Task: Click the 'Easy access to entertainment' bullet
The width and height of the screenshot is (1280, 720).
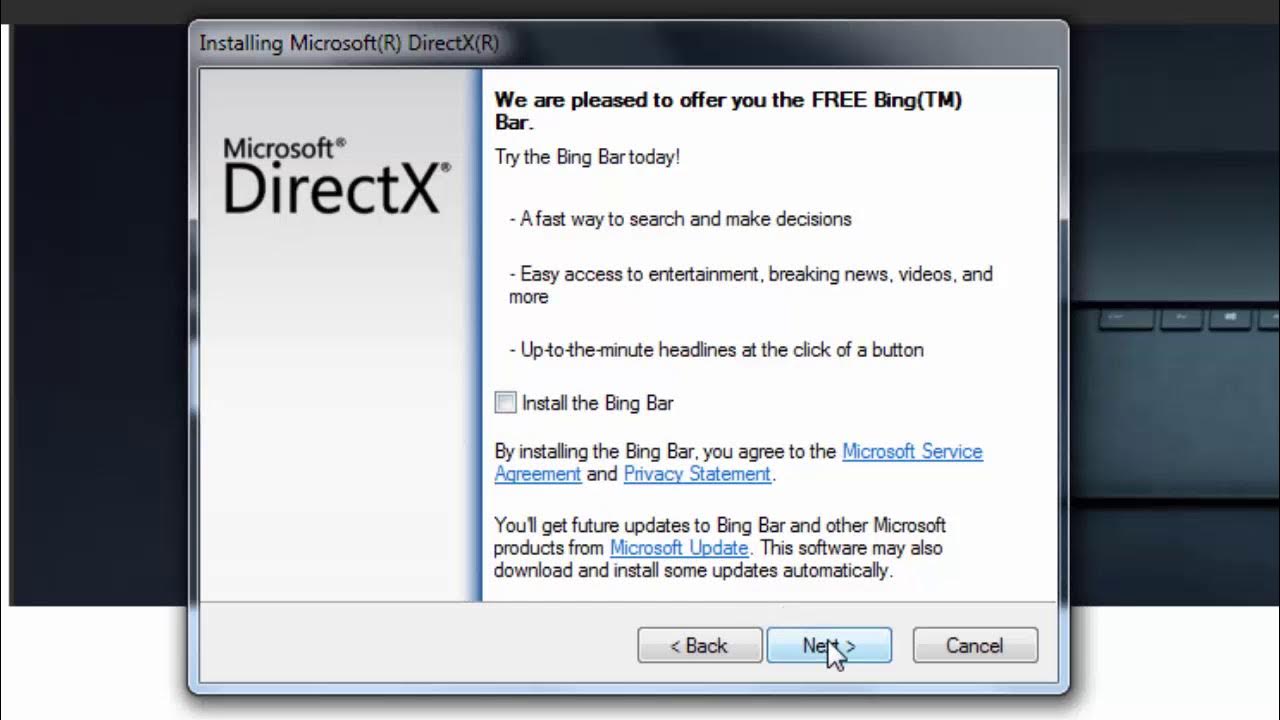Action: tap(750, 285)
